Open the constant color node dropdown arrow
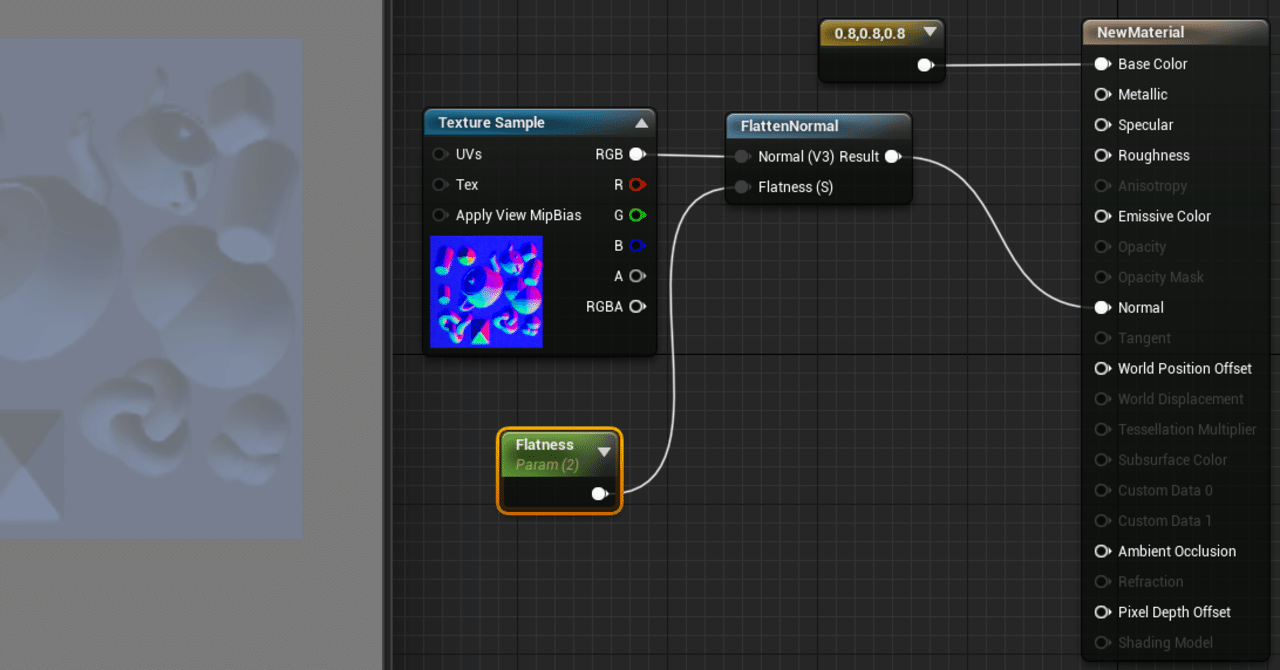The image size is (1280, 670). (x=930, y=32)
